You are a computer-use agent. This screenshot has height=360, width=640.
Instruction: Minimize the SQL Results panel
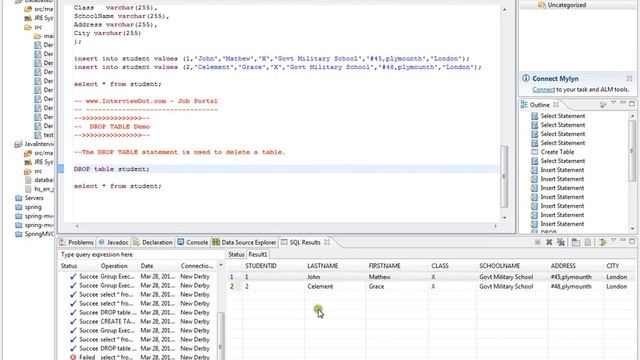(623, 240)
